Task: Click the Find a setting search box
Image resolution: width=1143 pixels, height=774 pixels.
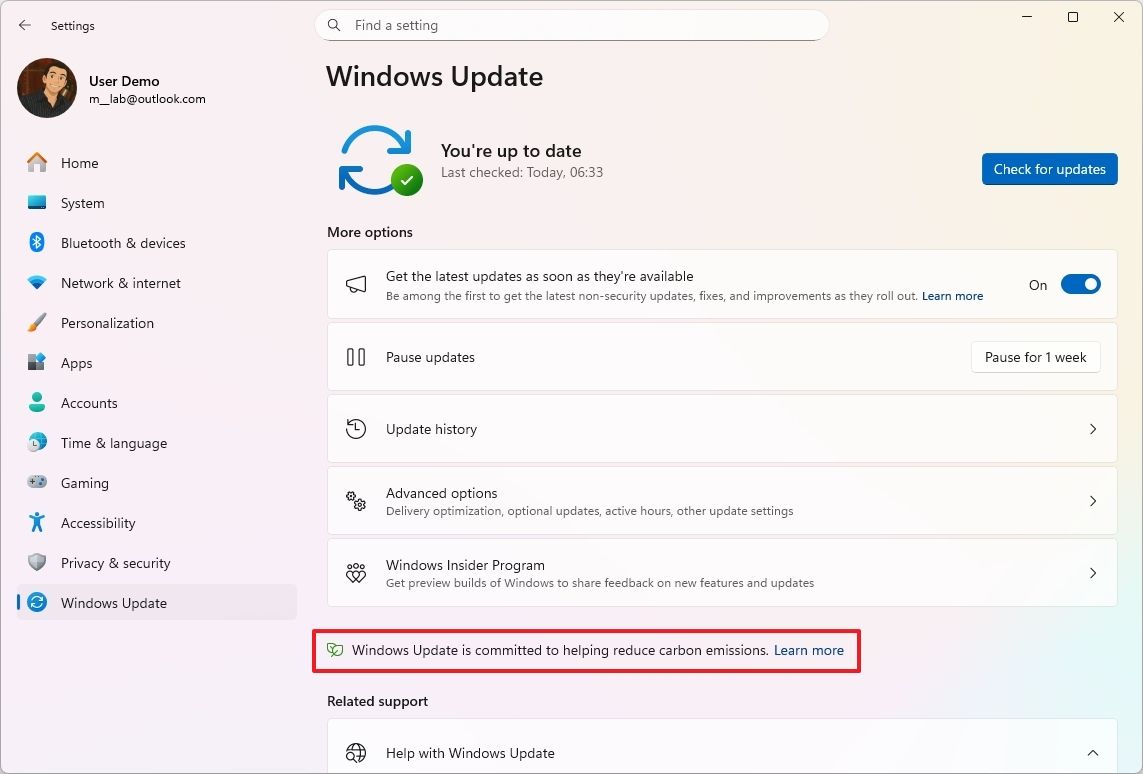Action: pos(571,25)
